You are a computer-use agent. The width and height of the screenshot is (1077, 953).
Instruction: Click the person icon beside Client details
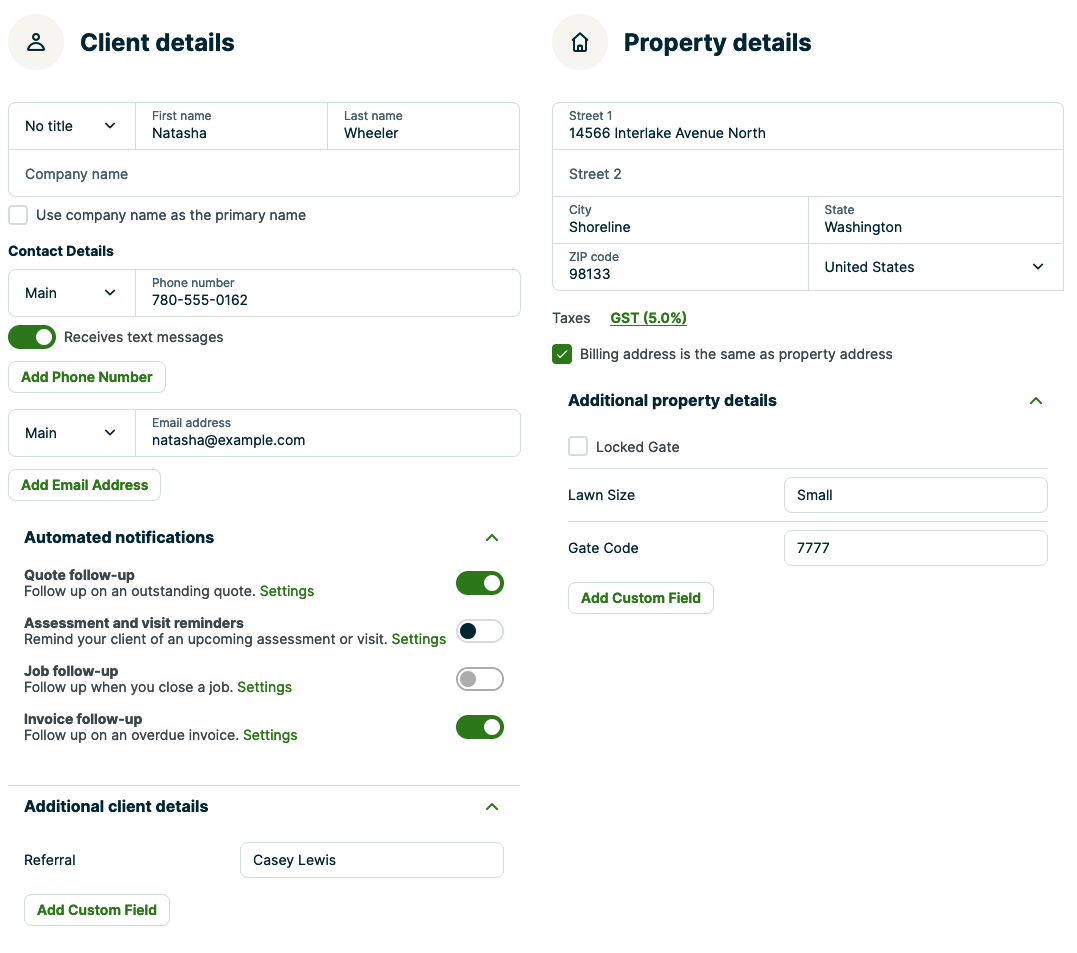tap(36, 42)
